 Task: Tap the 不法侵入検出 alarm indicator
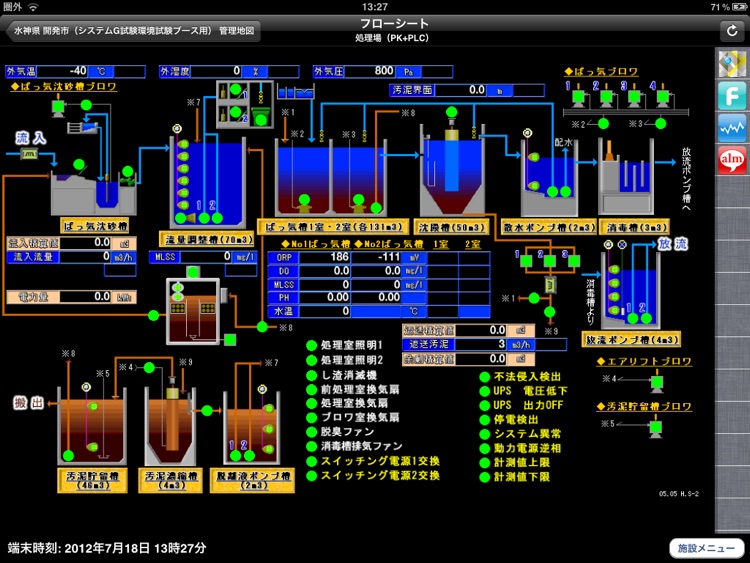[x=485, y=377]
